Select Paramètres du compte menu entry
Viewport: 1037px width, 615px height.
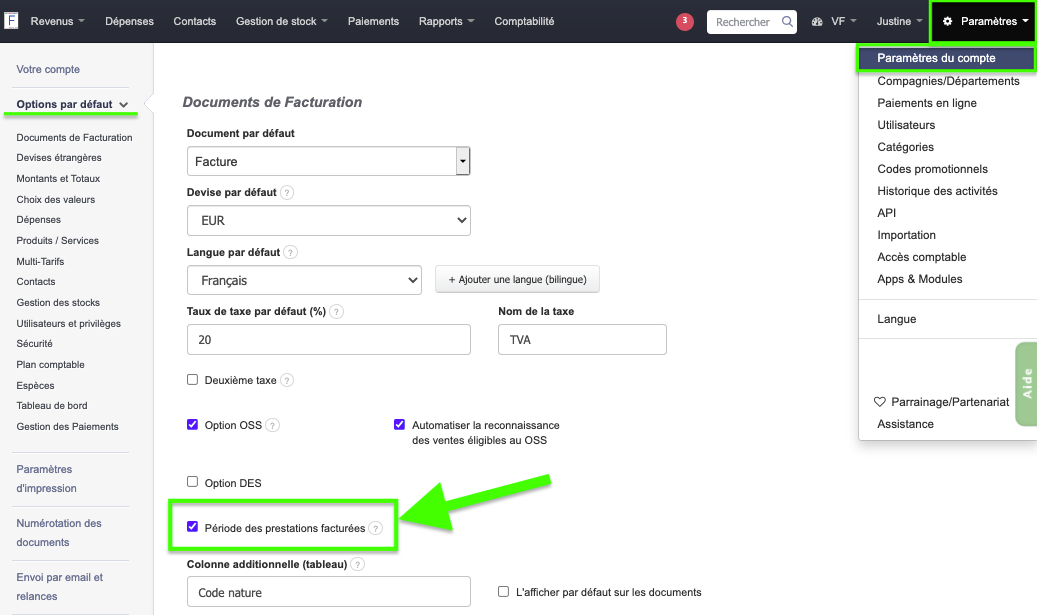click(936, 58)
